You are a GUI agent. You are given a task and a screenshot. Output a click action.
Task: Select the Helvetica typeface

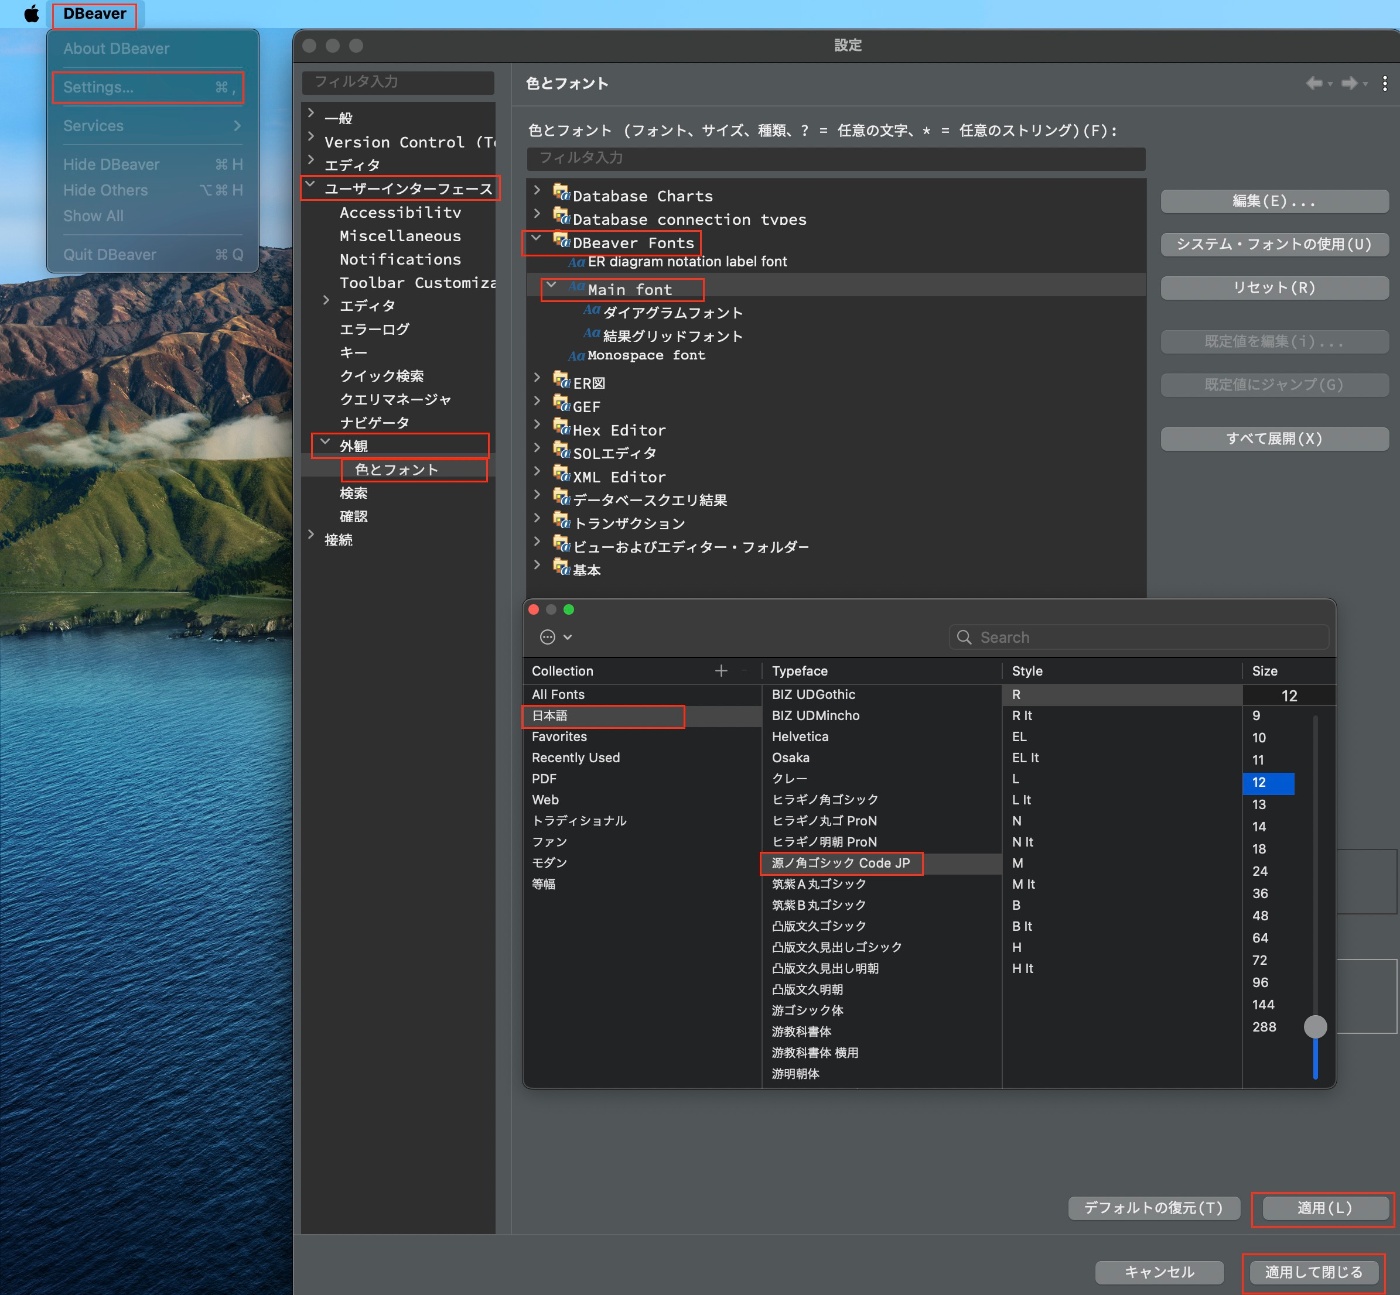pyautogui.click(x=881, y=737)
